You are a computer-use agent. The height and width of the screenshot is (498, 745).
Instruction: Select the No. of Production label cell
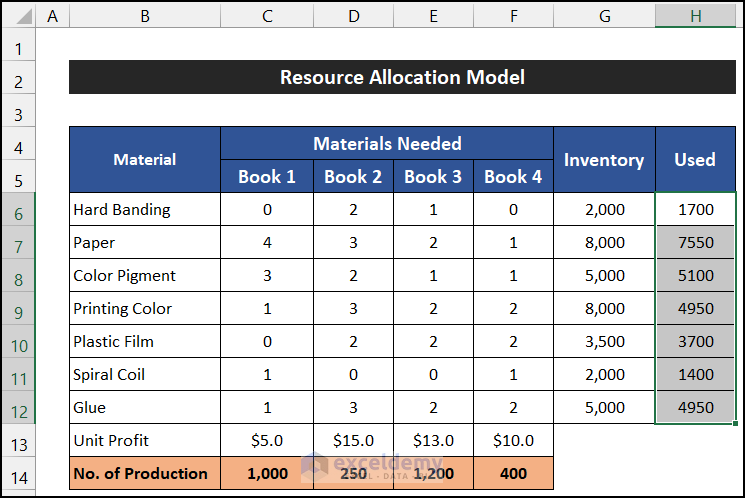pos(145,473)
